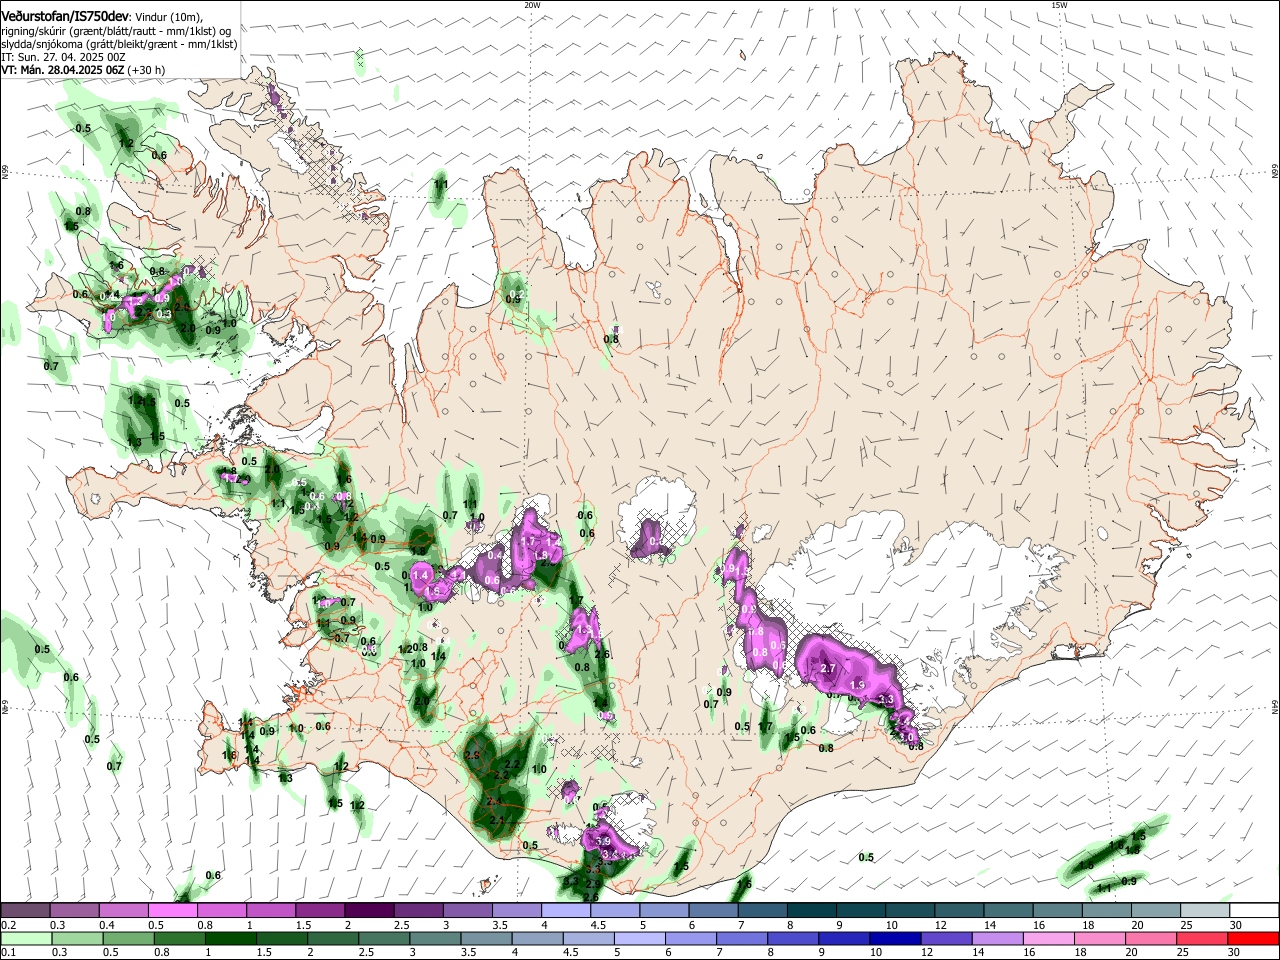Click the 0.1 label on the lower legend row
Screen dimensions: 1280x960
(8, 953)
